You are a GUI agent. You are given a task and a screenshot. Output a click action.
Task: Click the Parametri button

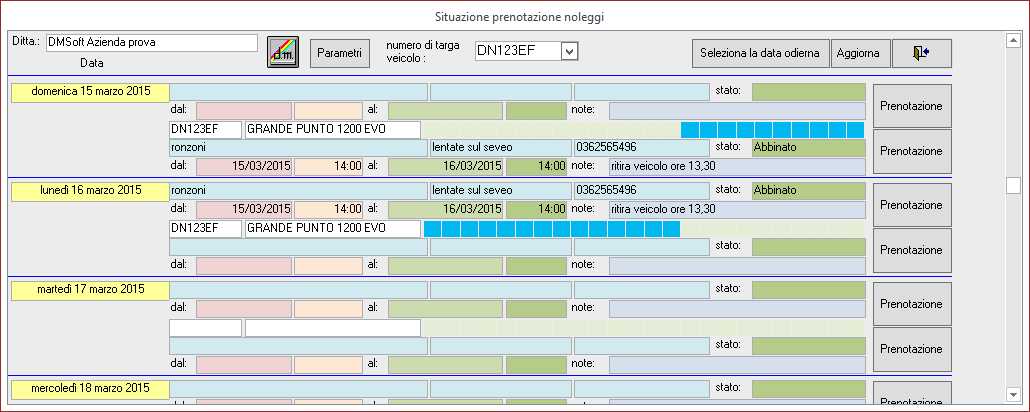tap(340, 53)
